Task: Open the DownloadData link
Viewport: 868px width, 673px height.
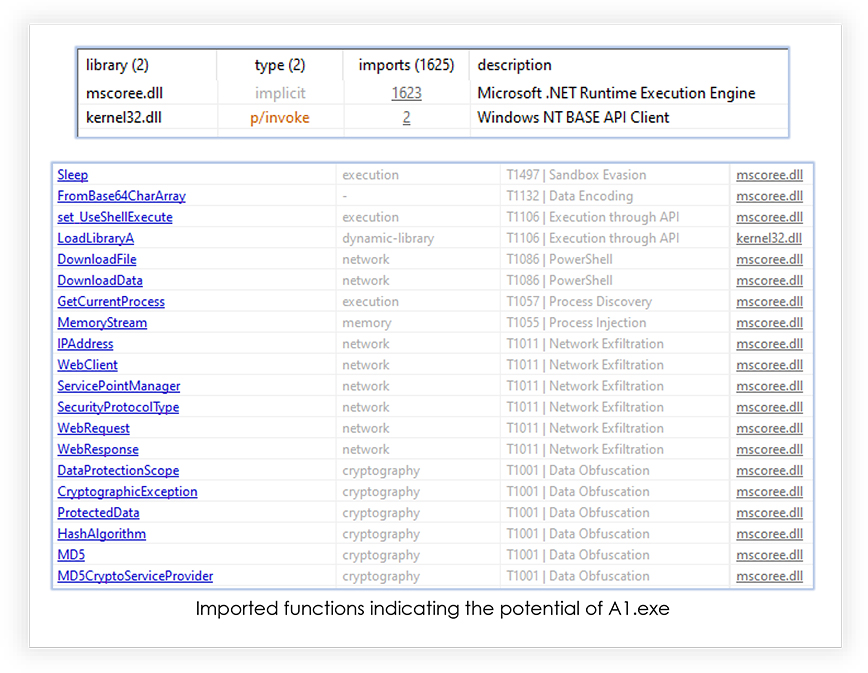Action: pos(100,280)
